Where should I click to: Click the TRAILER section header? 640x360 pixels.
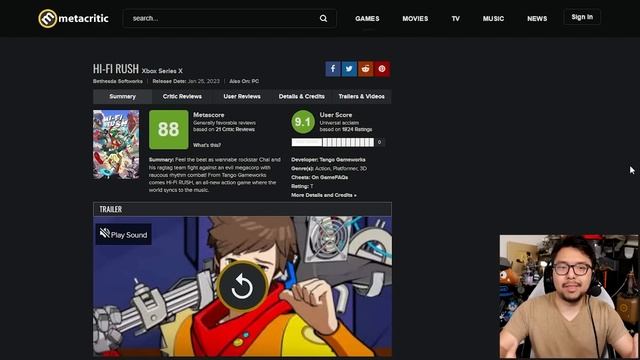point(242,209)
